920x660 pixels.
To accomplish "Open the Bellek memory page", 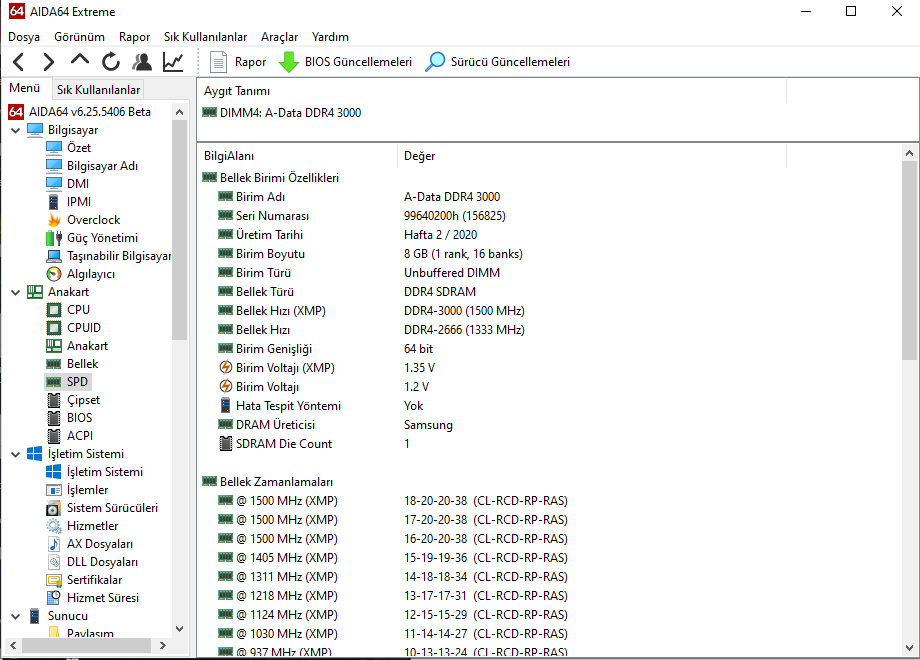I will (x=72, y=364).
